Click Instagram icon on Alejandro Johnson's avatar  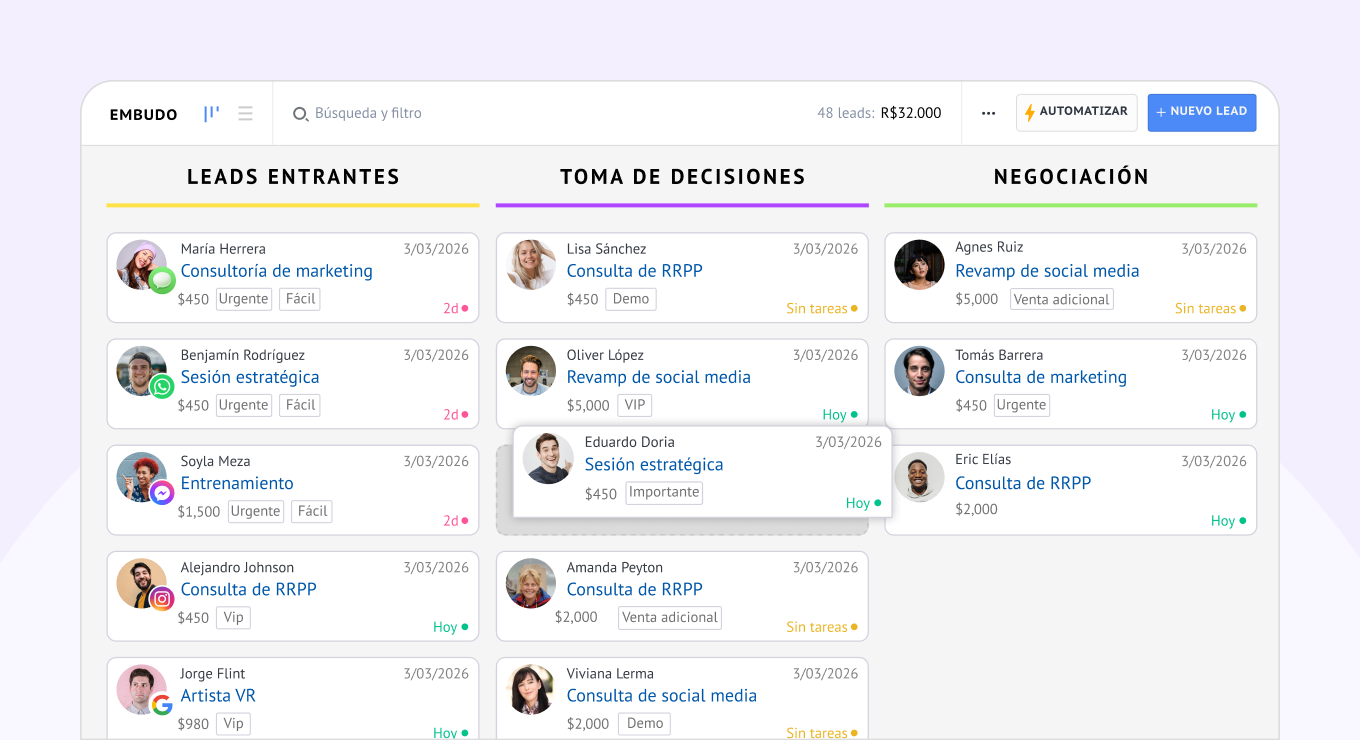click(x=162, y=599)
